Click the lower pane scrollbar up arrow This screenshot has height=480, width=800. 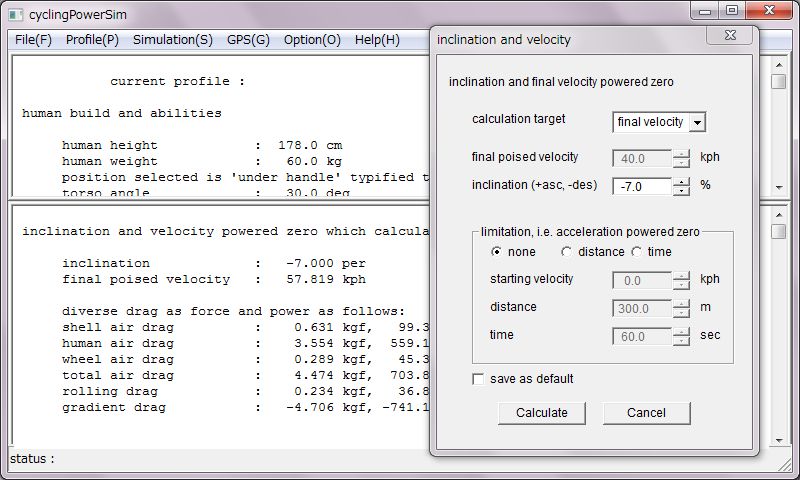pyautogui.click(x=779, y=215)
